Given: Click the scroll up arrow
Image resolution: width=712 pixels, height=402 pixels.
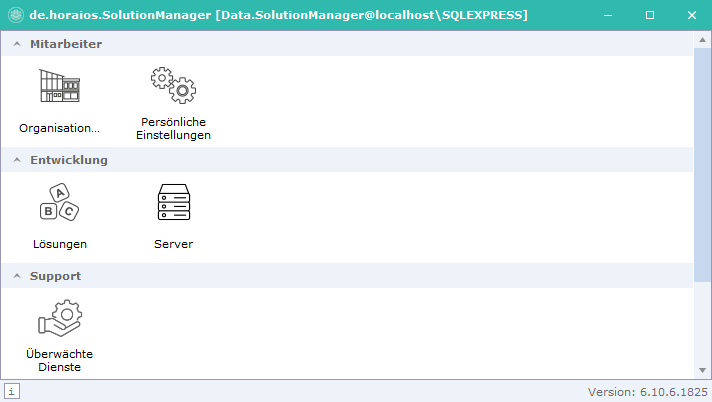Looking at the screenshot, I should [x=702, y=40].
